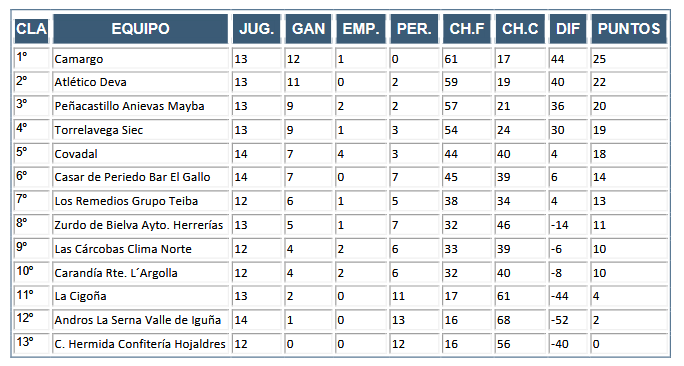
Task: Click the Atlético Deva team cell
Action: tap(140, 82)
